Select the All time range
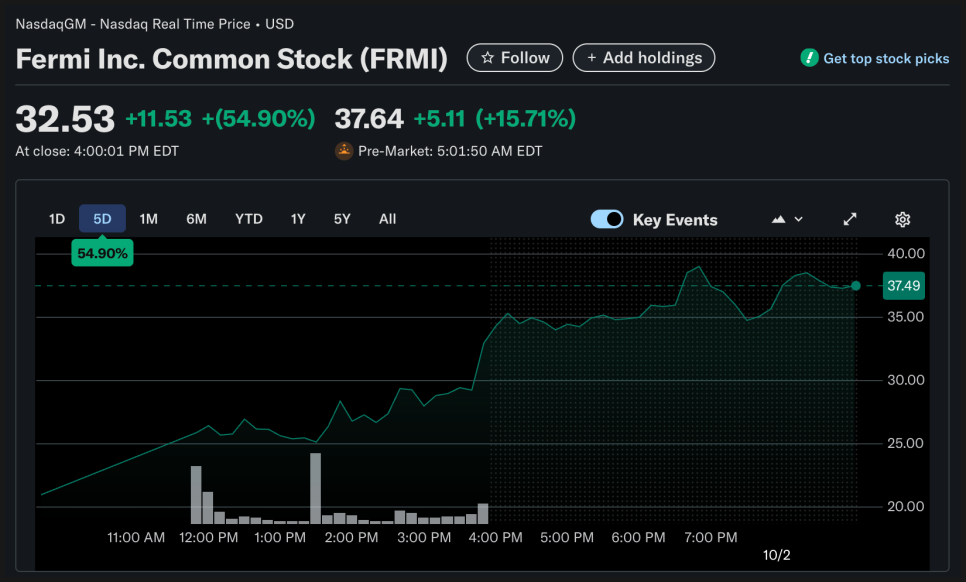The width and height of the screenshot is (966, 582). [x=388, y=219]
